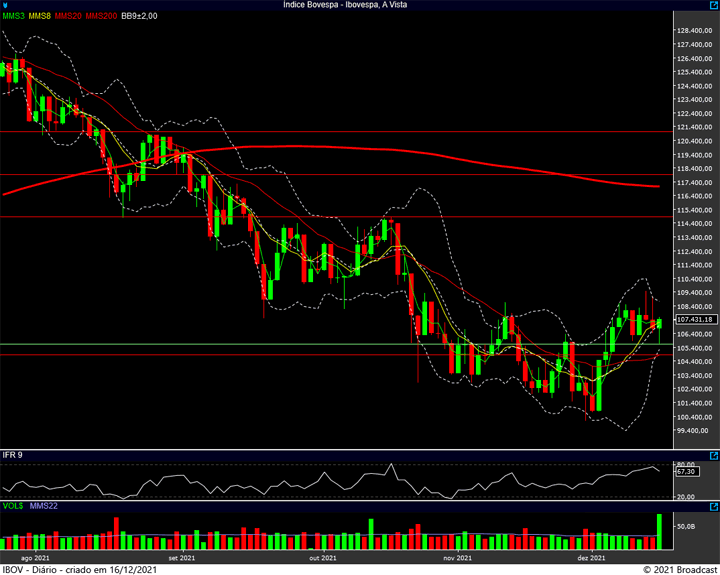Open the main chart pop-out icon

714,5
